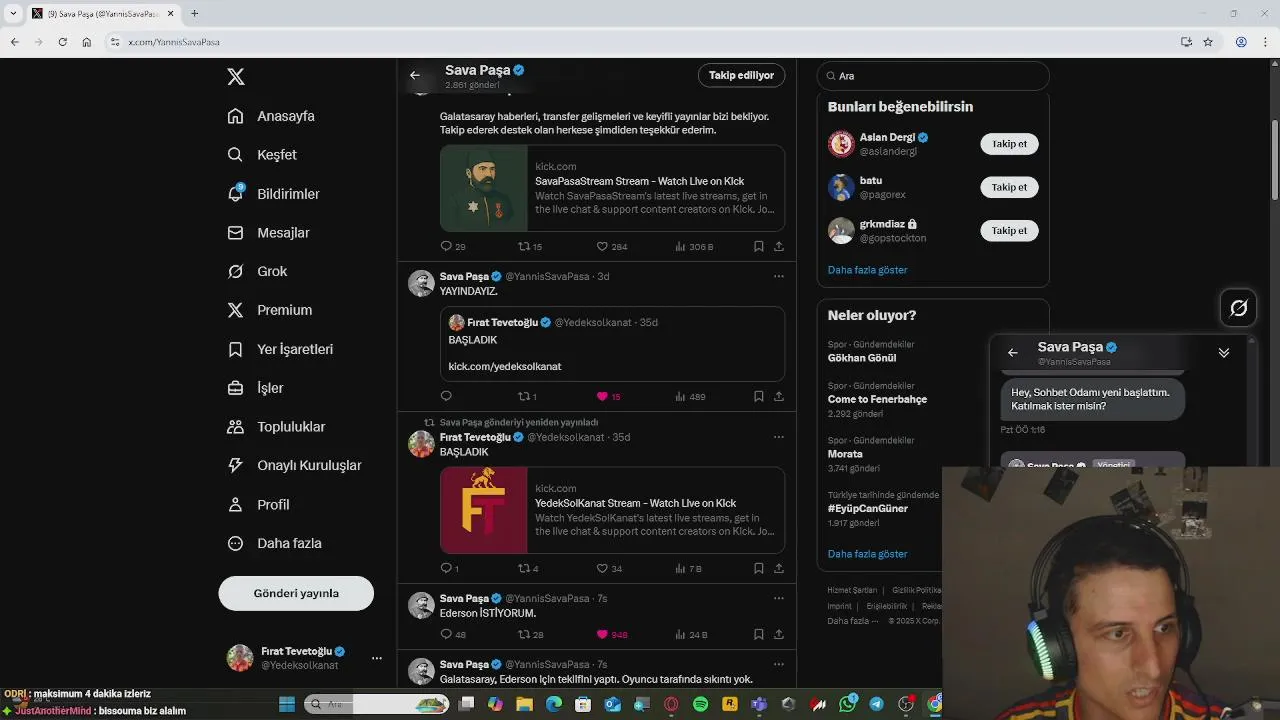Open more options on Ederson İSTİYORUM post
This screenshot has width=1280, height=720.
(x=778, y=598)
